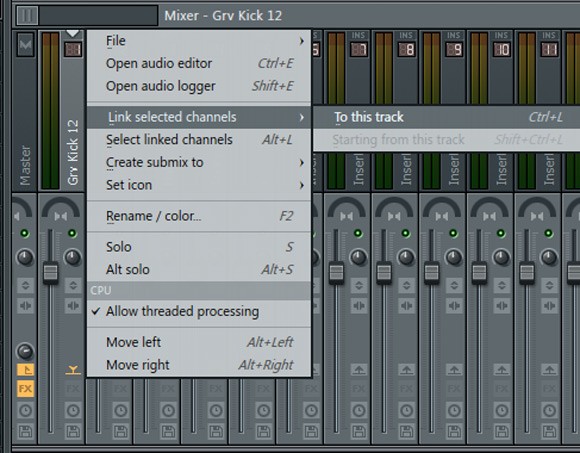Open the mixer options button beside the title
Image resolution: width=580 pixels, height=453 pixels.
coord(27,16)
